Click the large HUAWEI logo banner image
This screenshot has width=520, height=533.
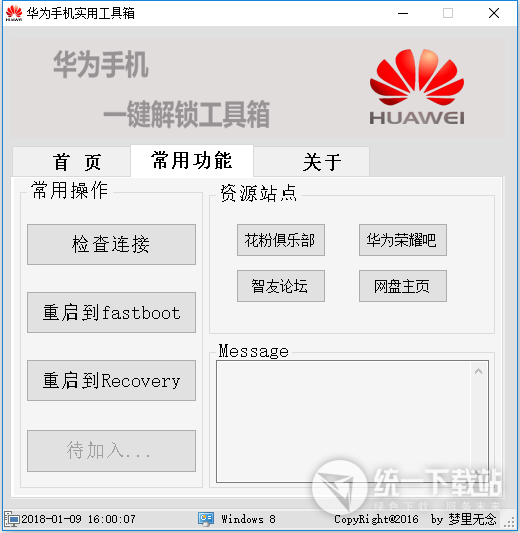417,87
